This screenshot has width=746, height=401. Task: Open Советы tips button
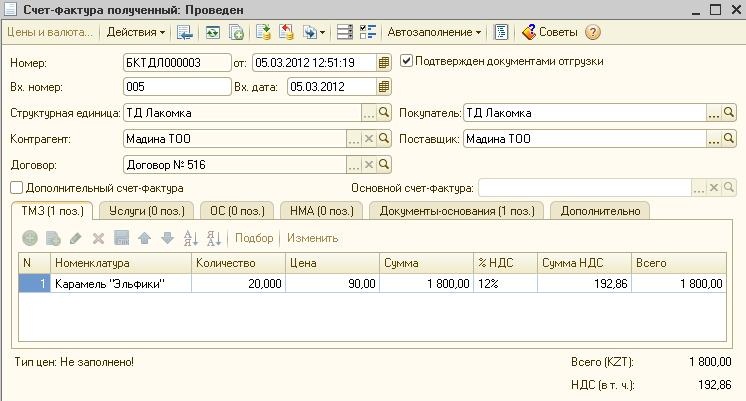click(x=550, y=32)
